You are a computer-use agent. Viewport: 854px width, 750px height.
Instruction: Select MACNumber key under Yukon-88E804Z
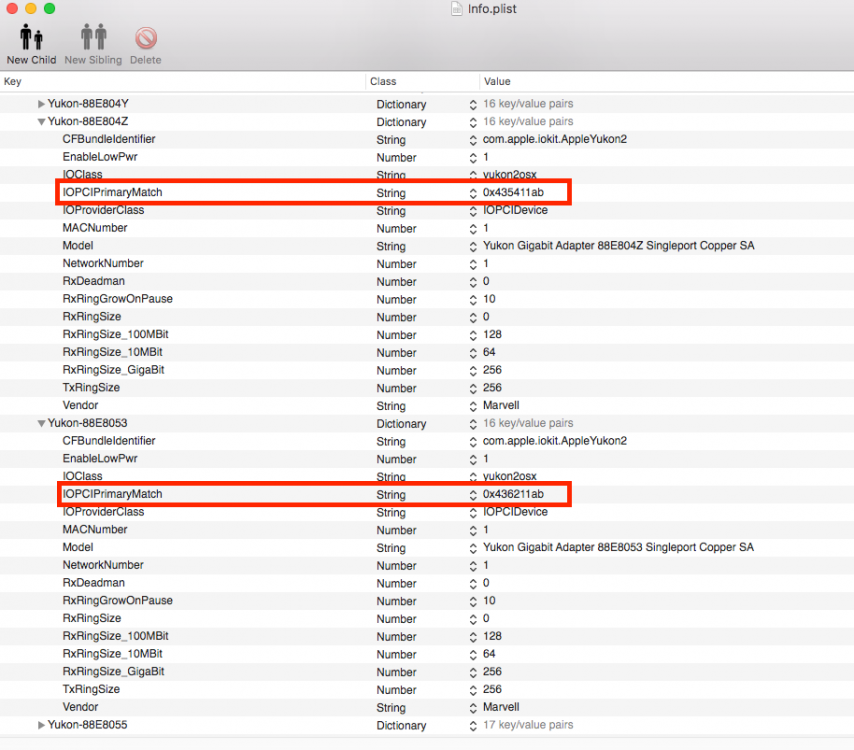[x=95, y=228]
